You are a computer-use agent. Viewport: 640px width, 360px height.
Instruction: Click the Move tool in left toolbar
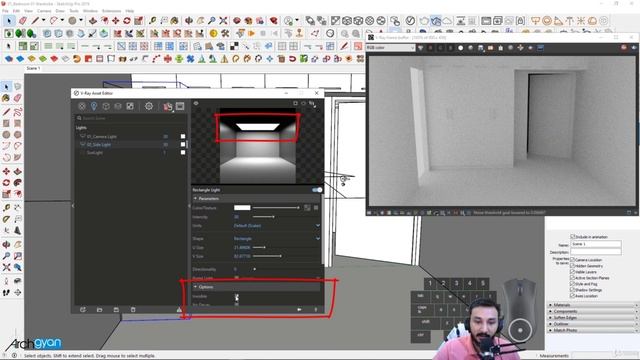click(6, 171)
